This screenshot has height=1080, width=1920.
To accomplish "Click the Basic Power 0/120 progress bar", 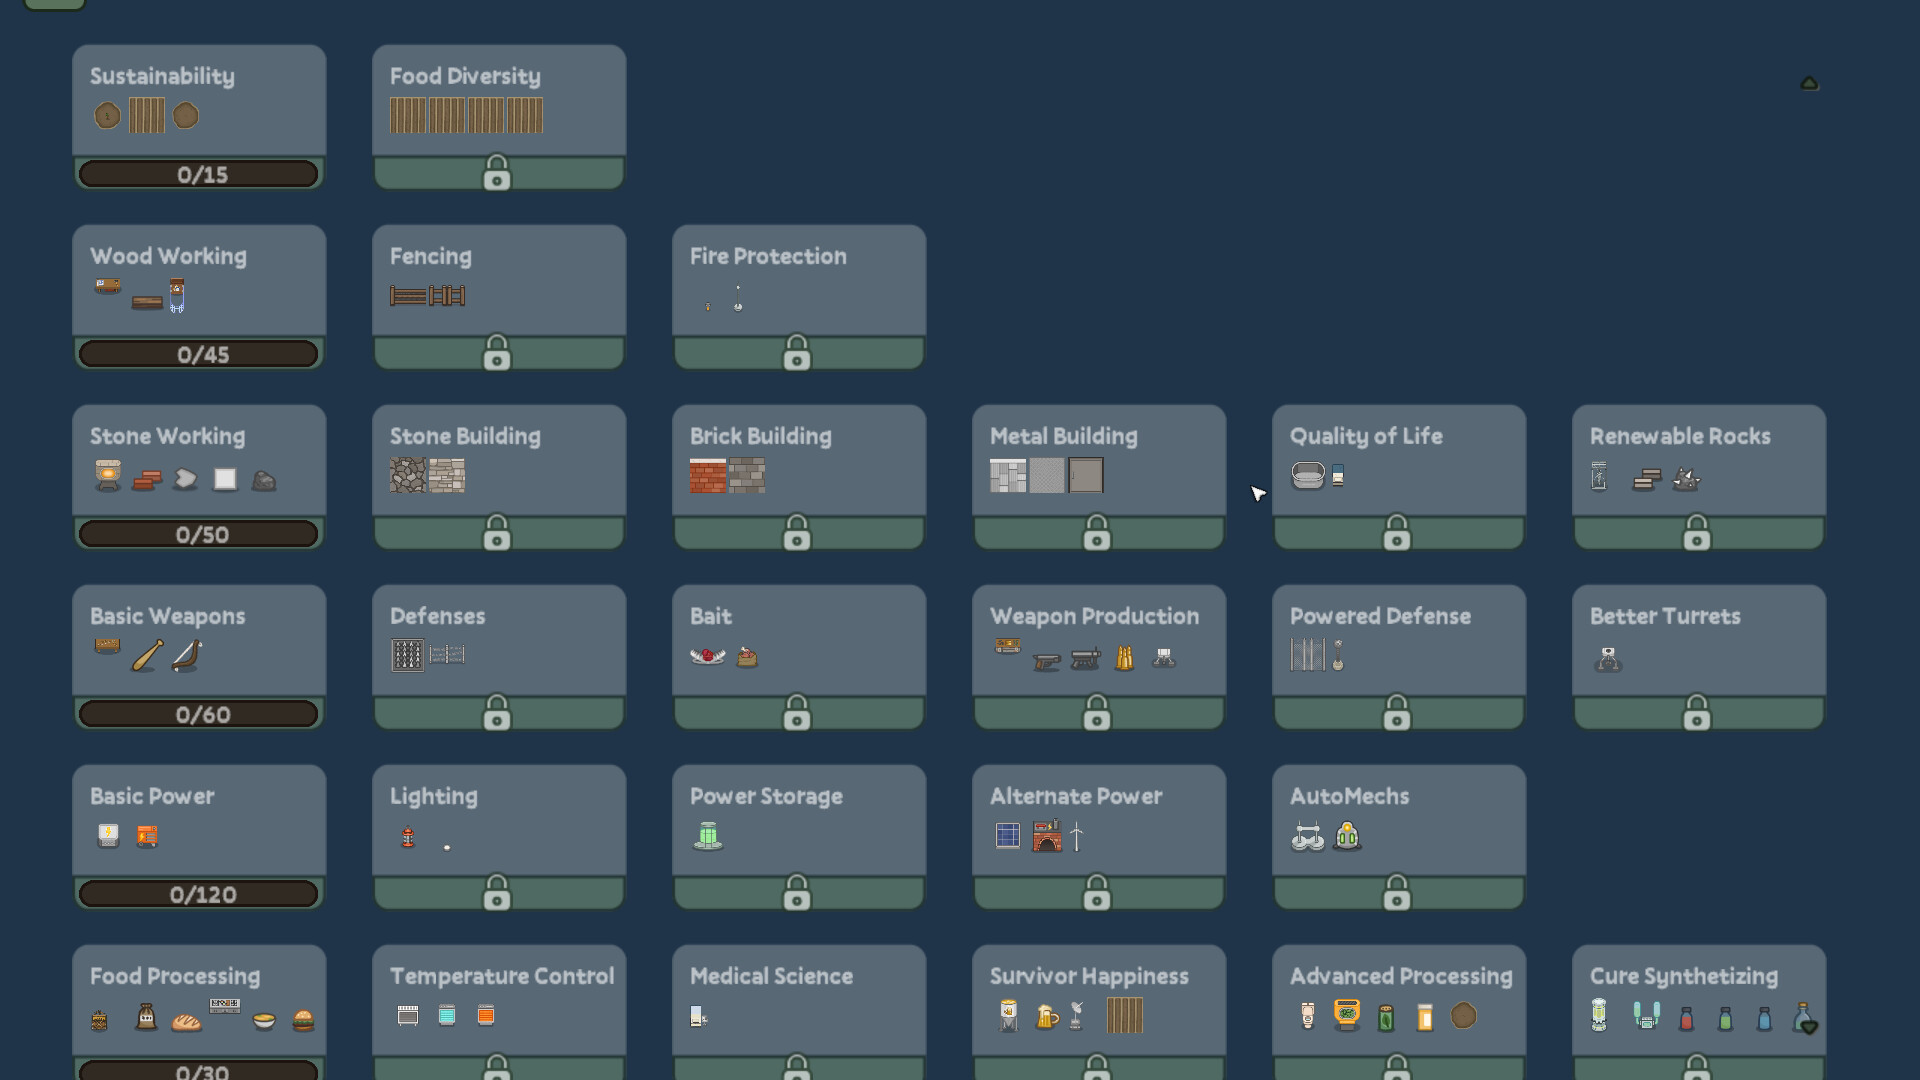I will tap(199, 894).
